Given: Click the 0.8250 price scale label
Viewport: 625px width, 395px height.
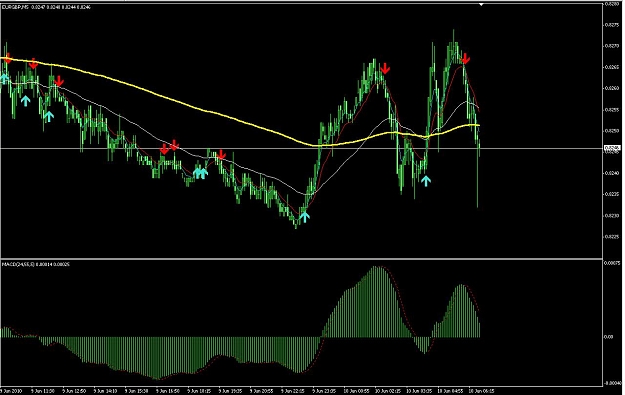Looking at the screenshot, I should click(x=612, y=131).
